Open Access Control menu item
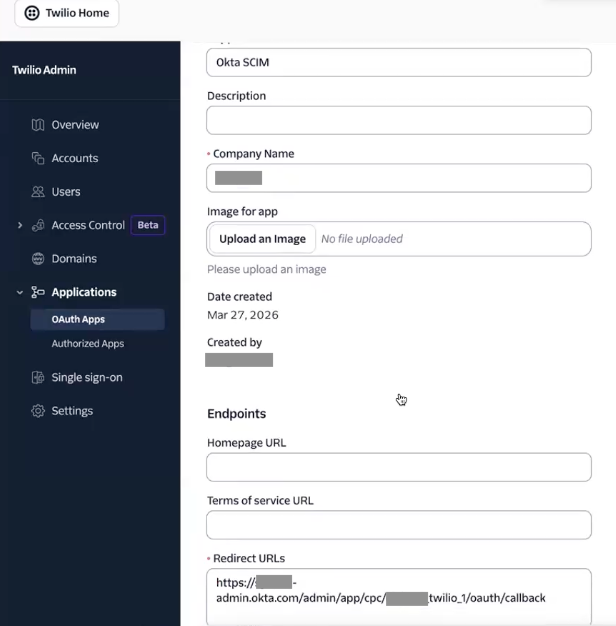616x626 pixels. (88, 225)
